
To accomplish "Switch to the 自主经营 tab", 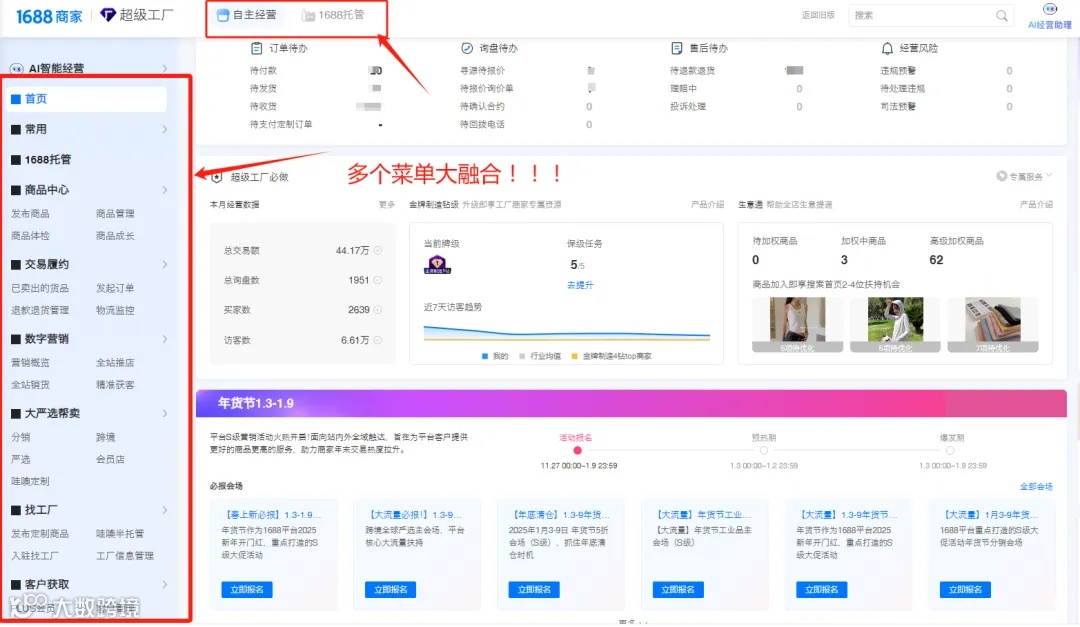I will point(247,15).
